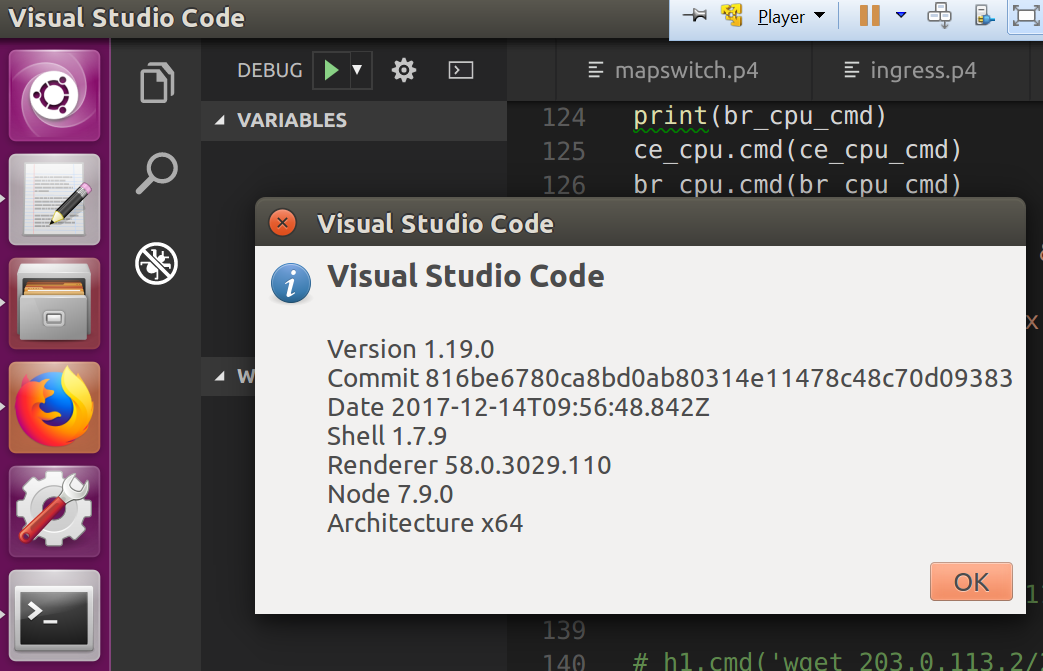Click the DEBUG label in sidebar header
This screenshot has height=671, width=1043.
pos(270,70)
